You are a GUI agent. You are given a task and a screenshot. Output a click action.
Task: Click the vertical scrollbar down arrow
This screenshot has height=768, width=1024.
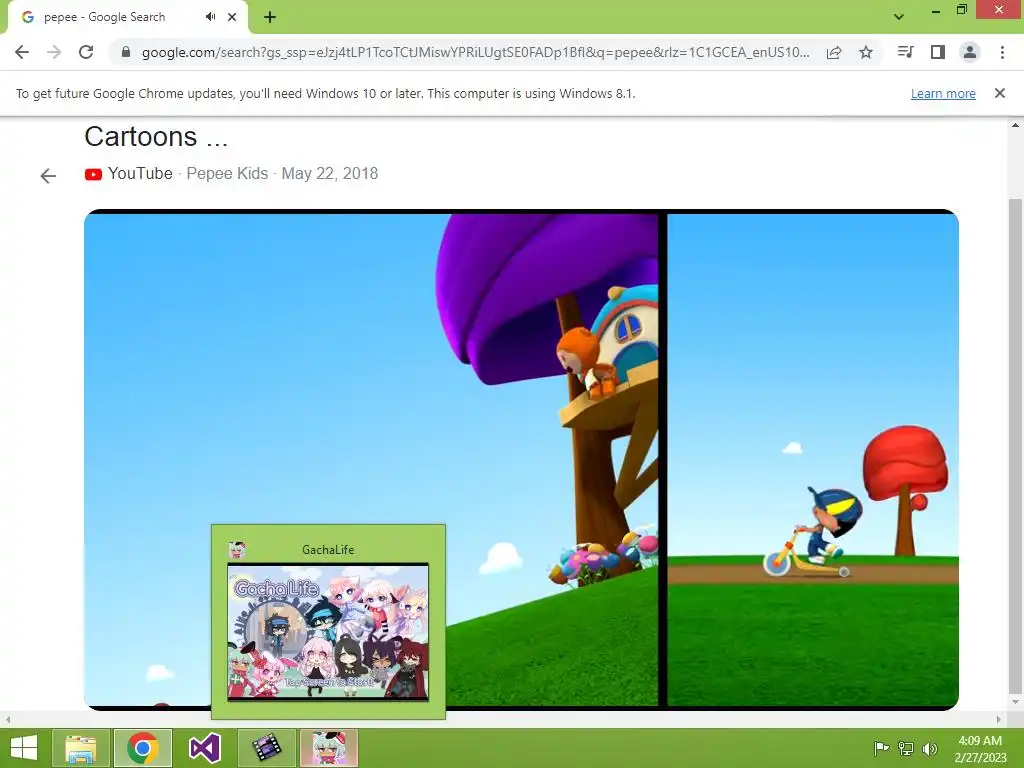coord(1015,703)
